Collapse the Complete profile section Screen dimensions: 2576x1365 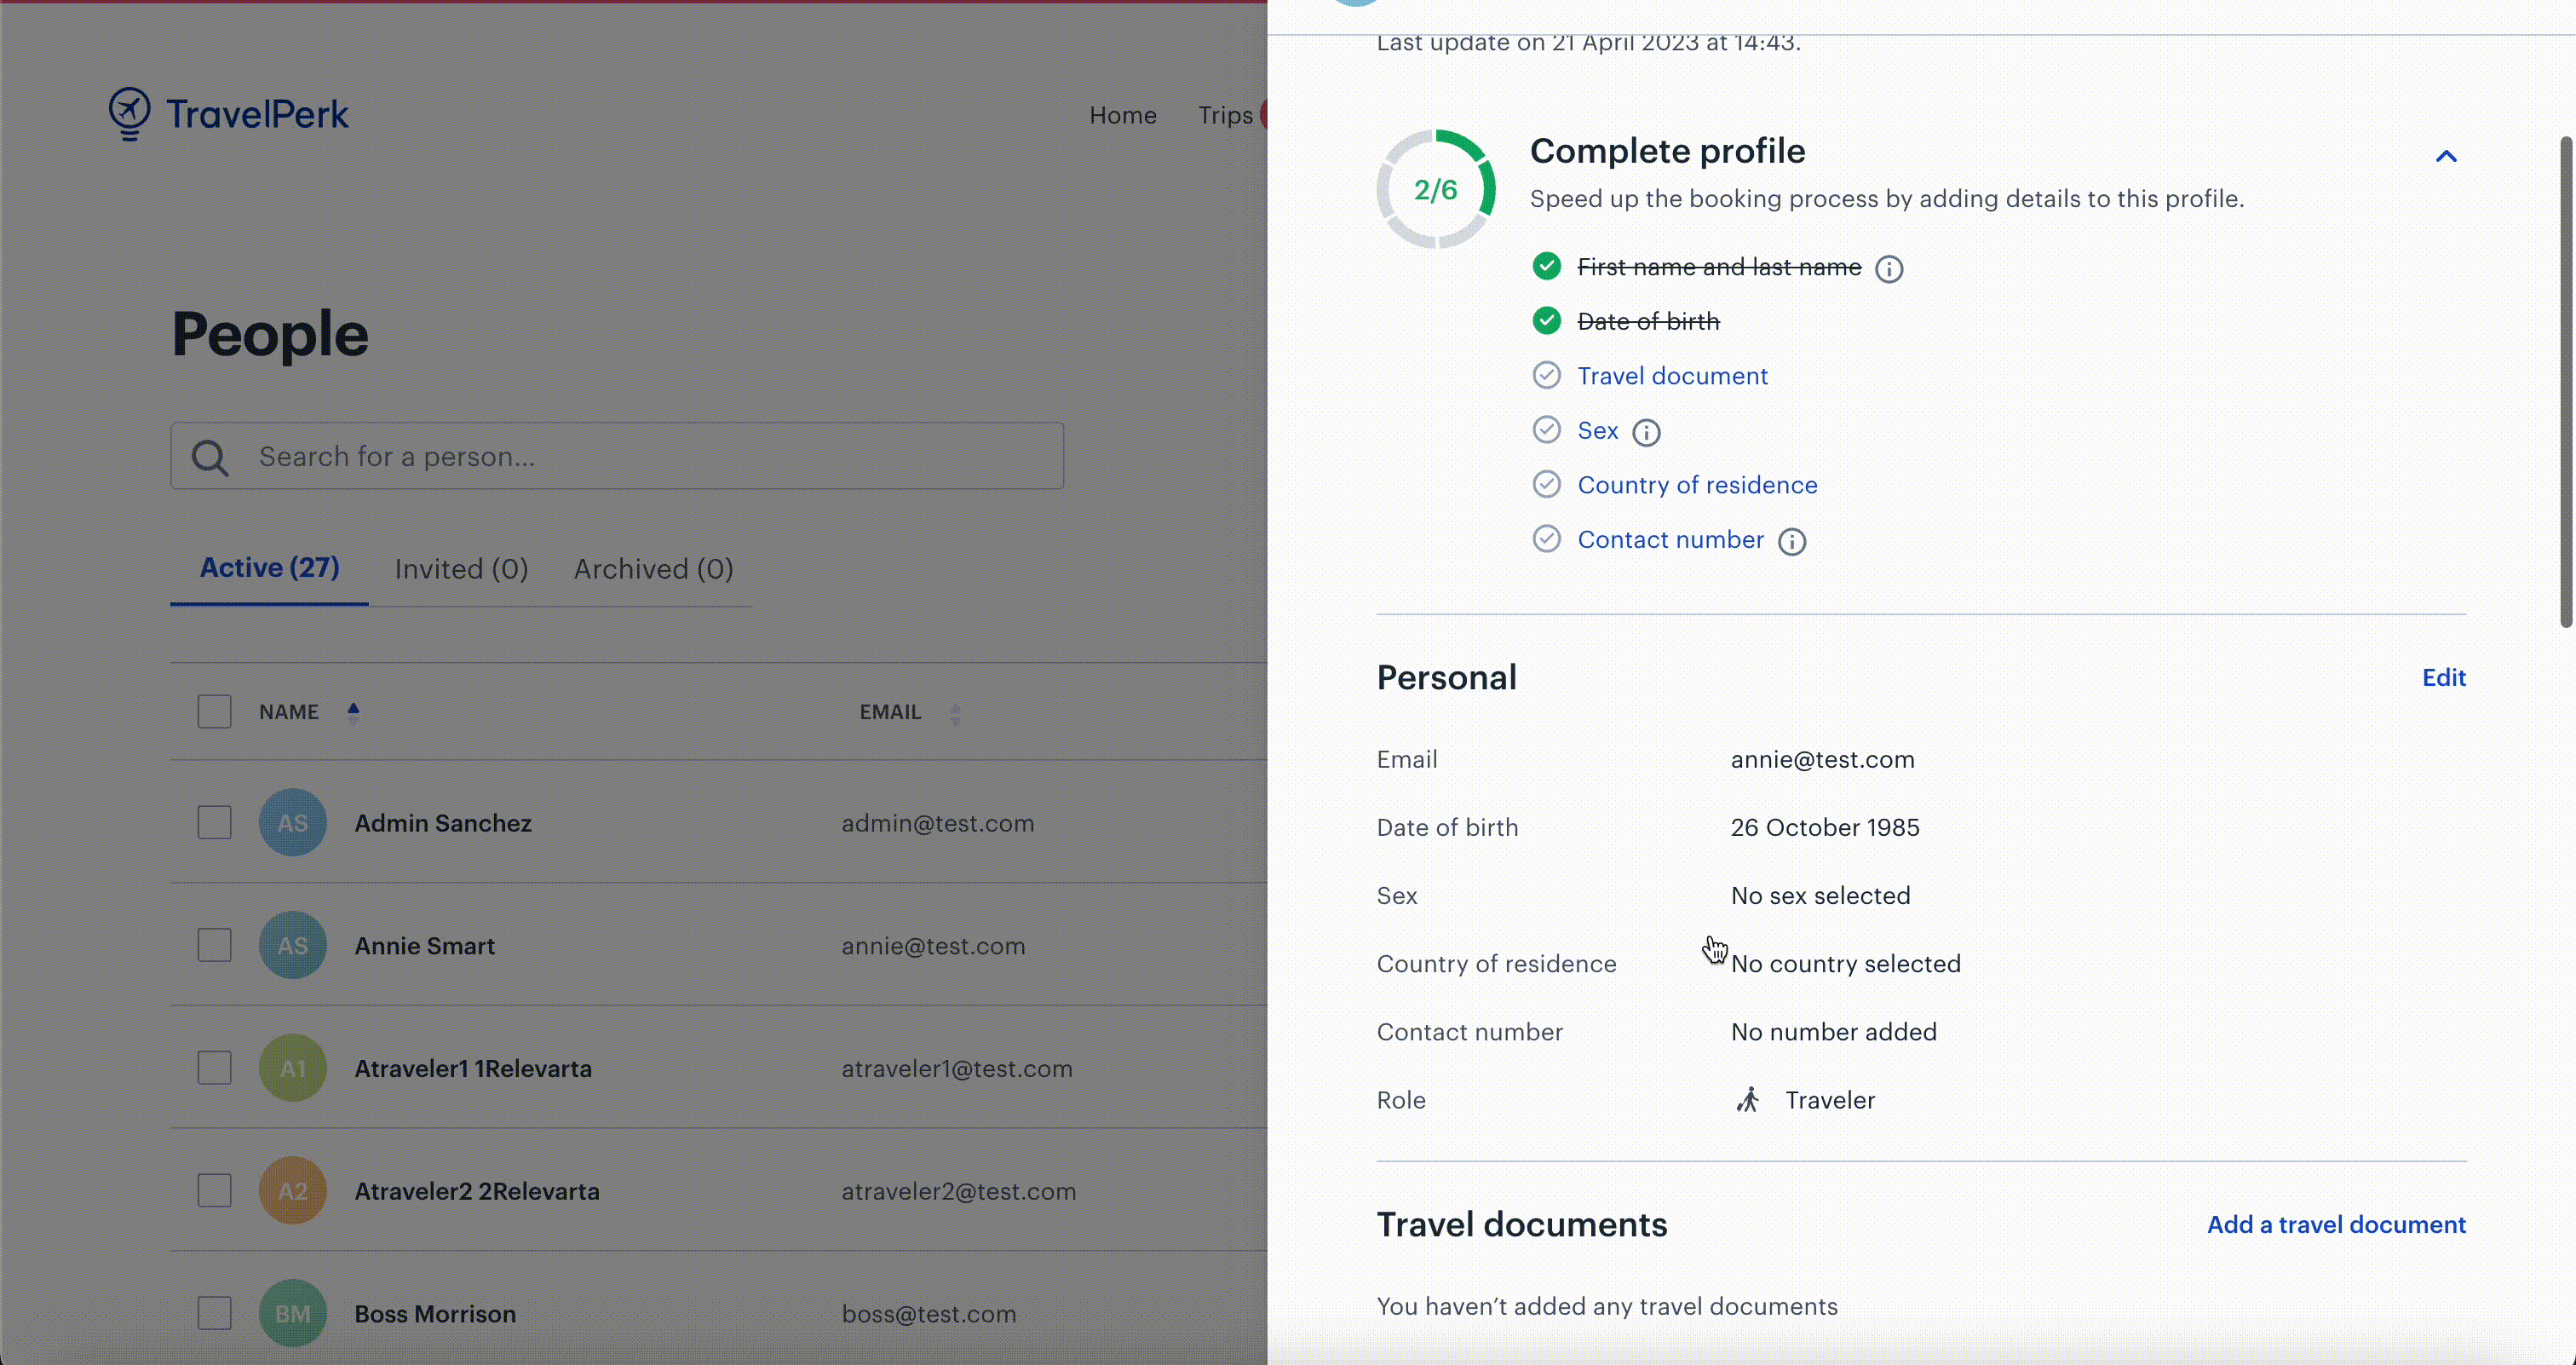[x=2446, y=156]
